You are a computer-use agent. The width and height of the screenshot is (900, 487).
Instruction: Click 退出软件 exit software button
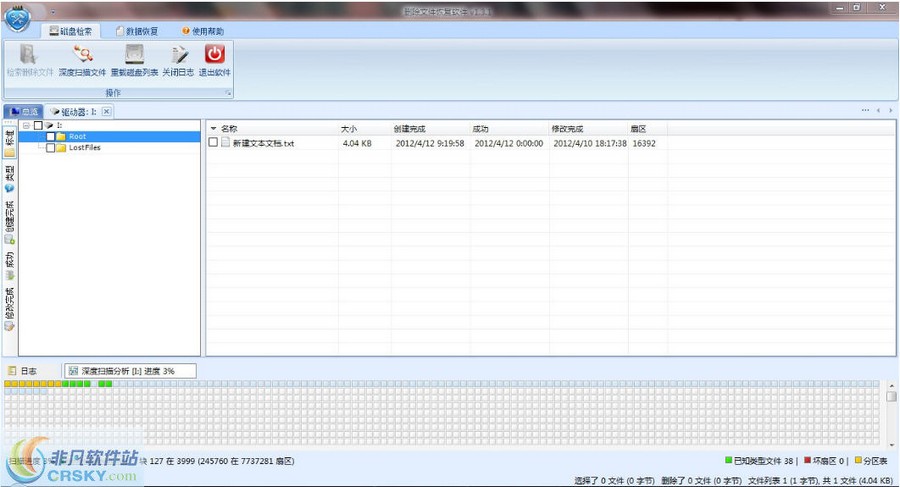click(x=215, y=60)
